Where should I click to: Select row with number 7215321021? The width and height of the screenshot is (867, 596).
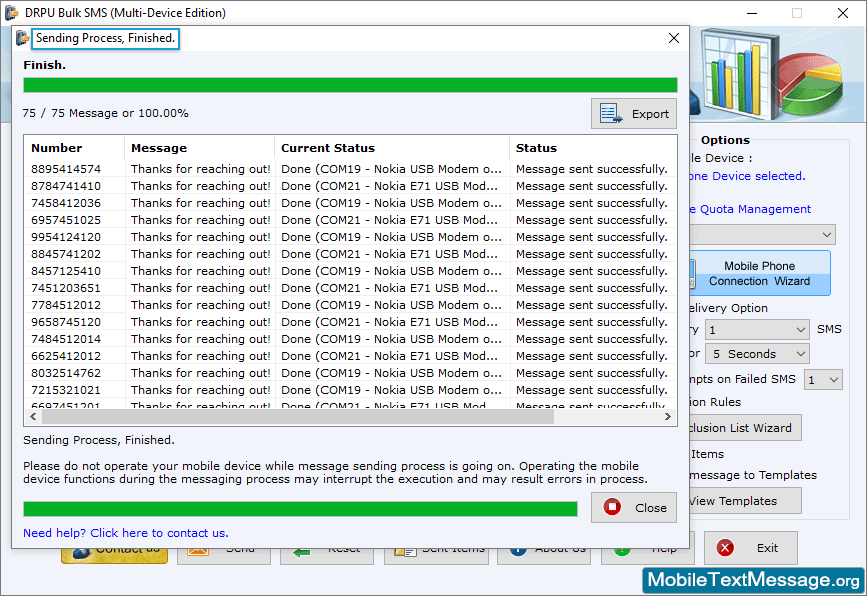(x=350, y=390)
